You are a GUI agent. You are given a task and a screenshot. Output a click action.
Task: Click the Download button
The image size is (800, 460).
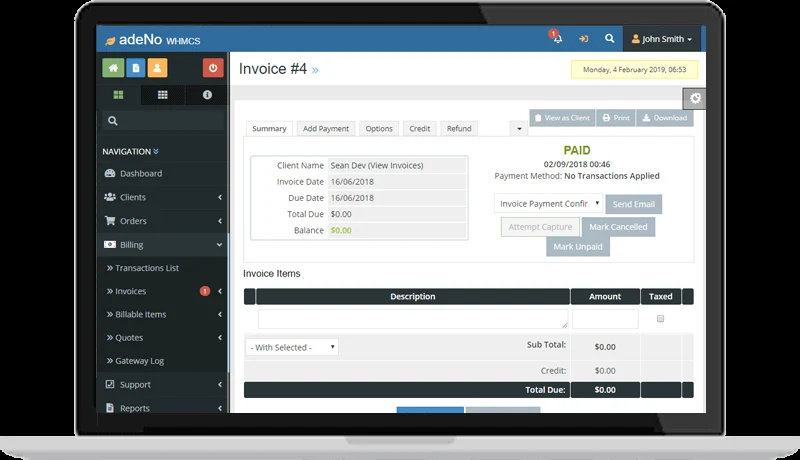pos(665,118)
